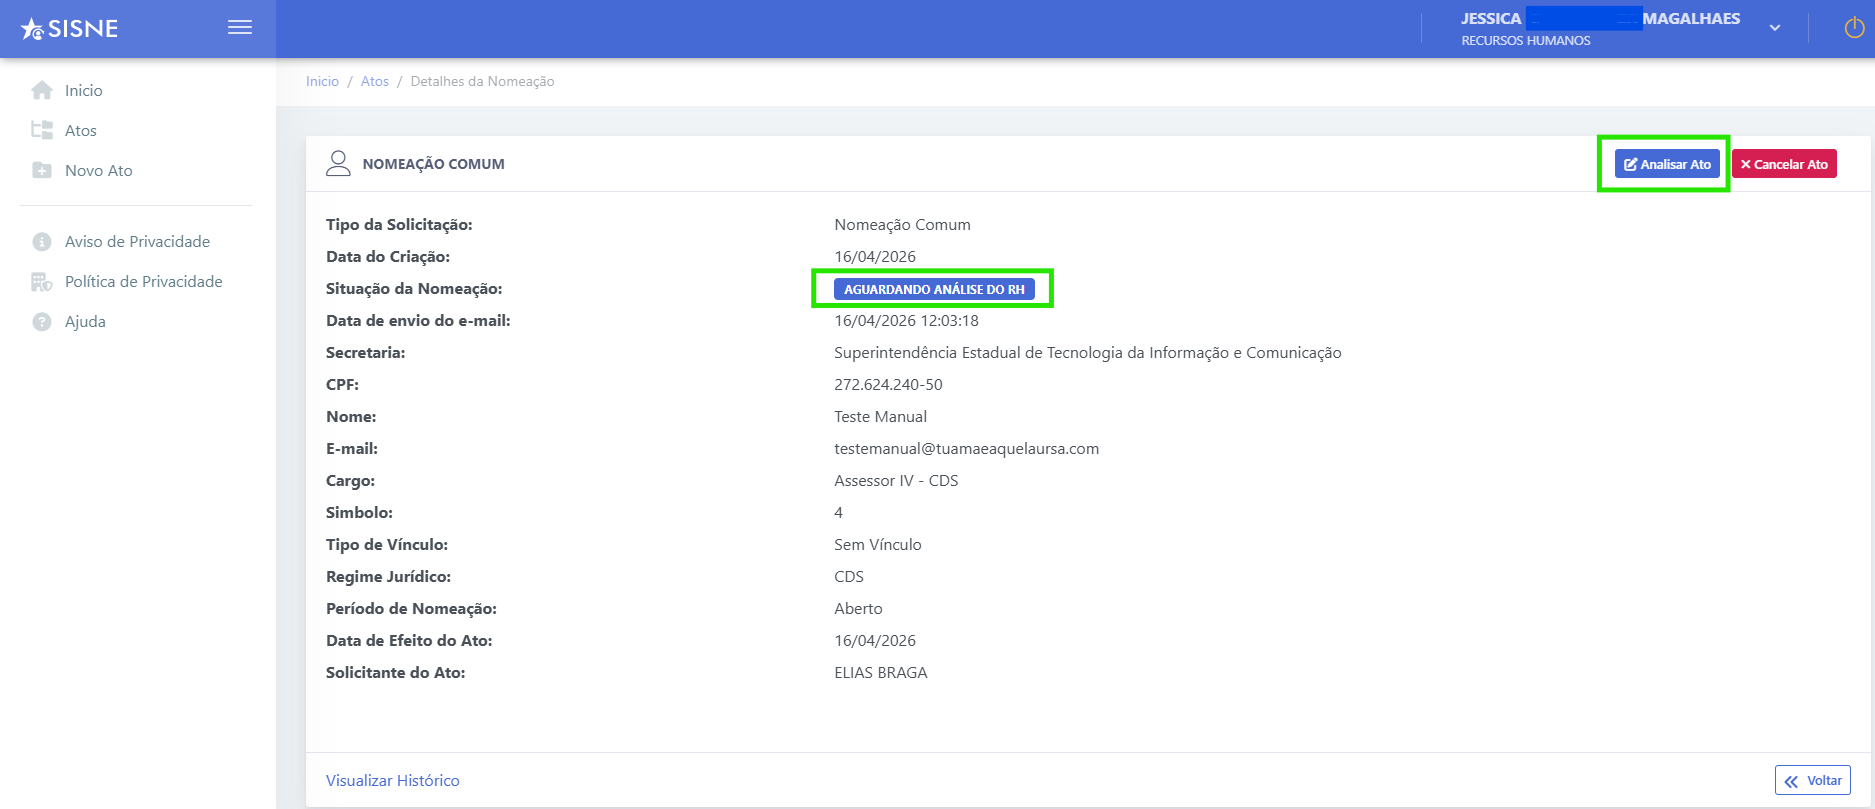Open the Visualizar Histórico link
Image resolution: width=1875 pixels, height=809 pixels.
393,780
